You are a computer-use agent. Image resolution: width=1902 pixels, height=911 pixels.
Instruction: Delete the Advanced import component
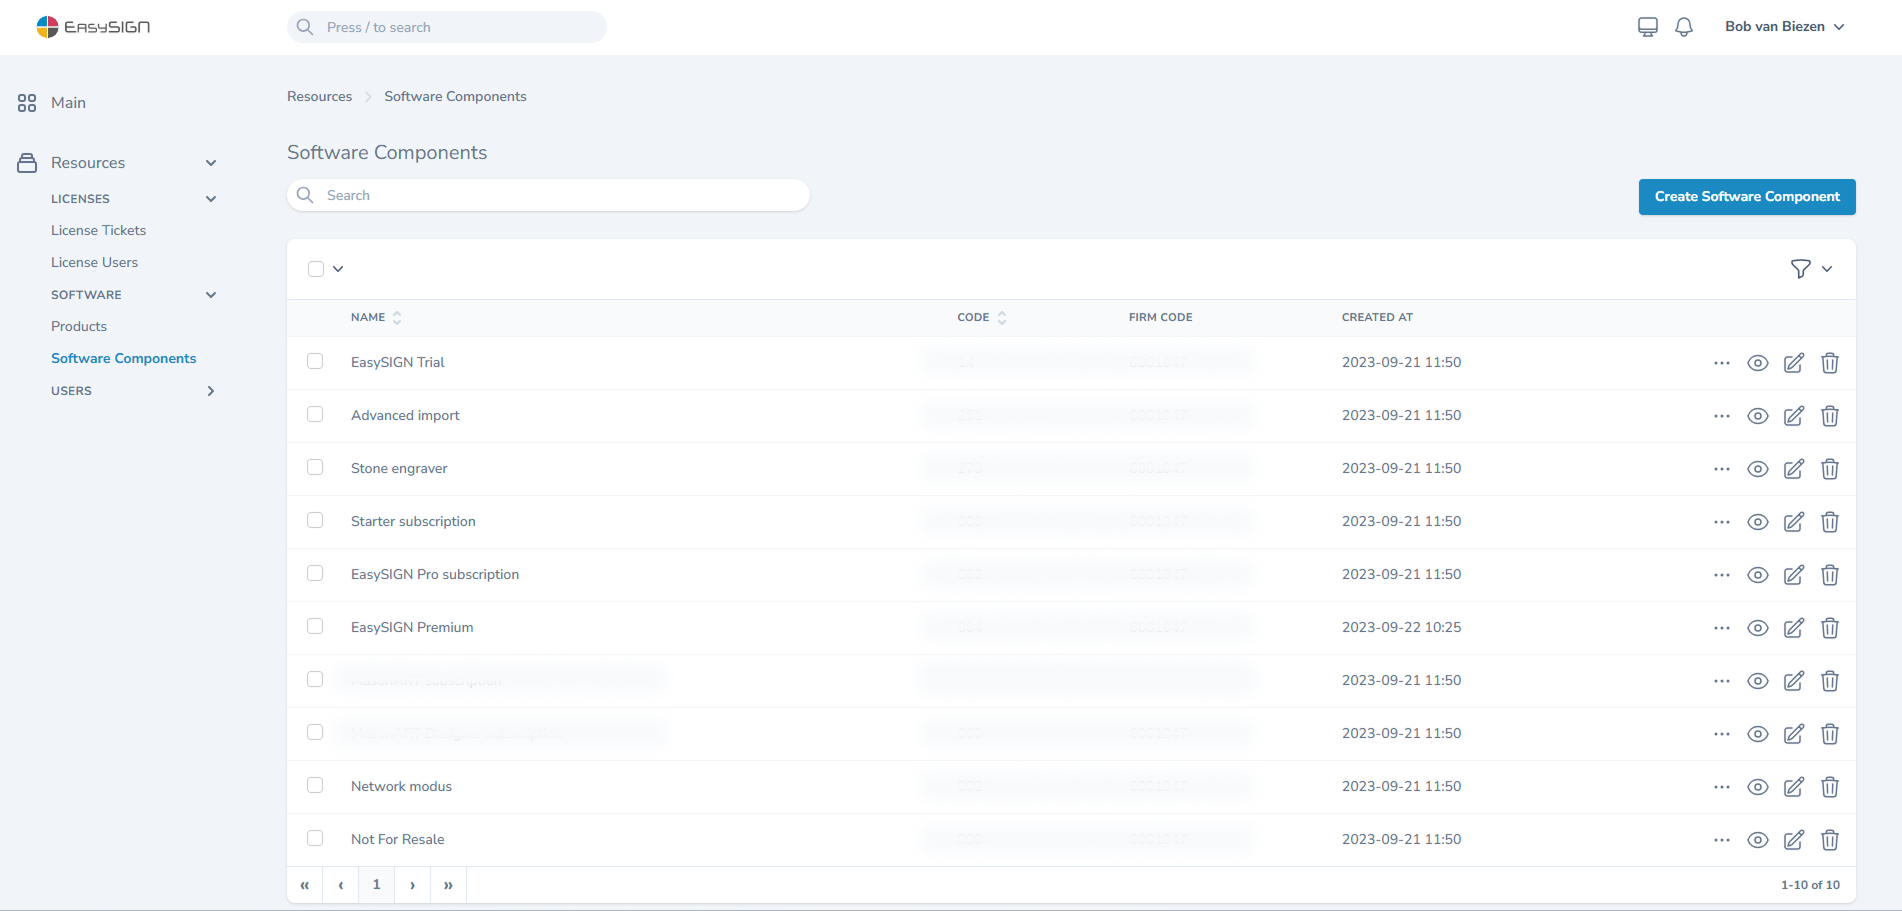(x=1830, y=416)
